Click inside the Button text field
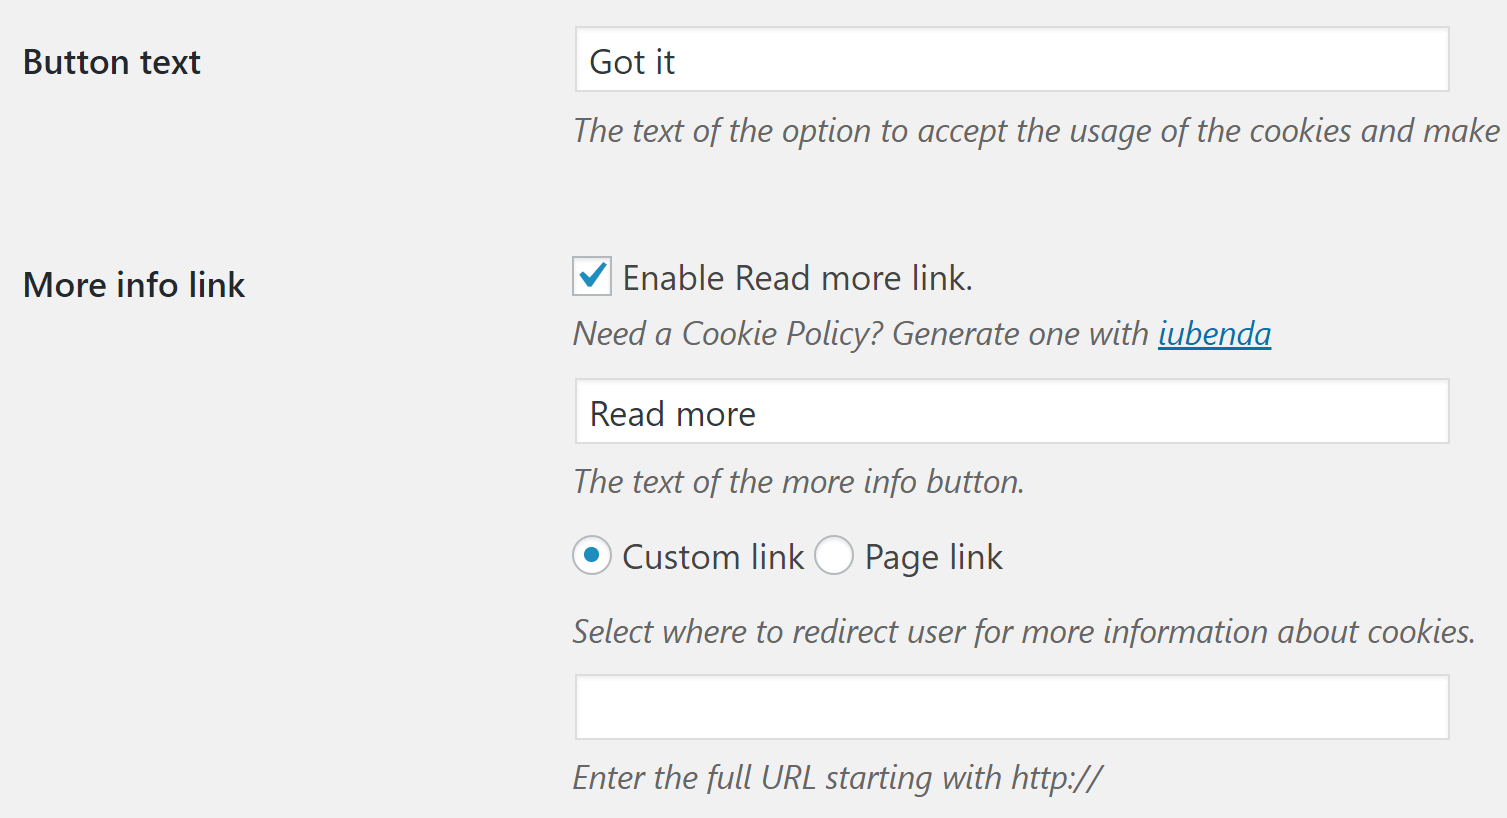 (1011, 60)
